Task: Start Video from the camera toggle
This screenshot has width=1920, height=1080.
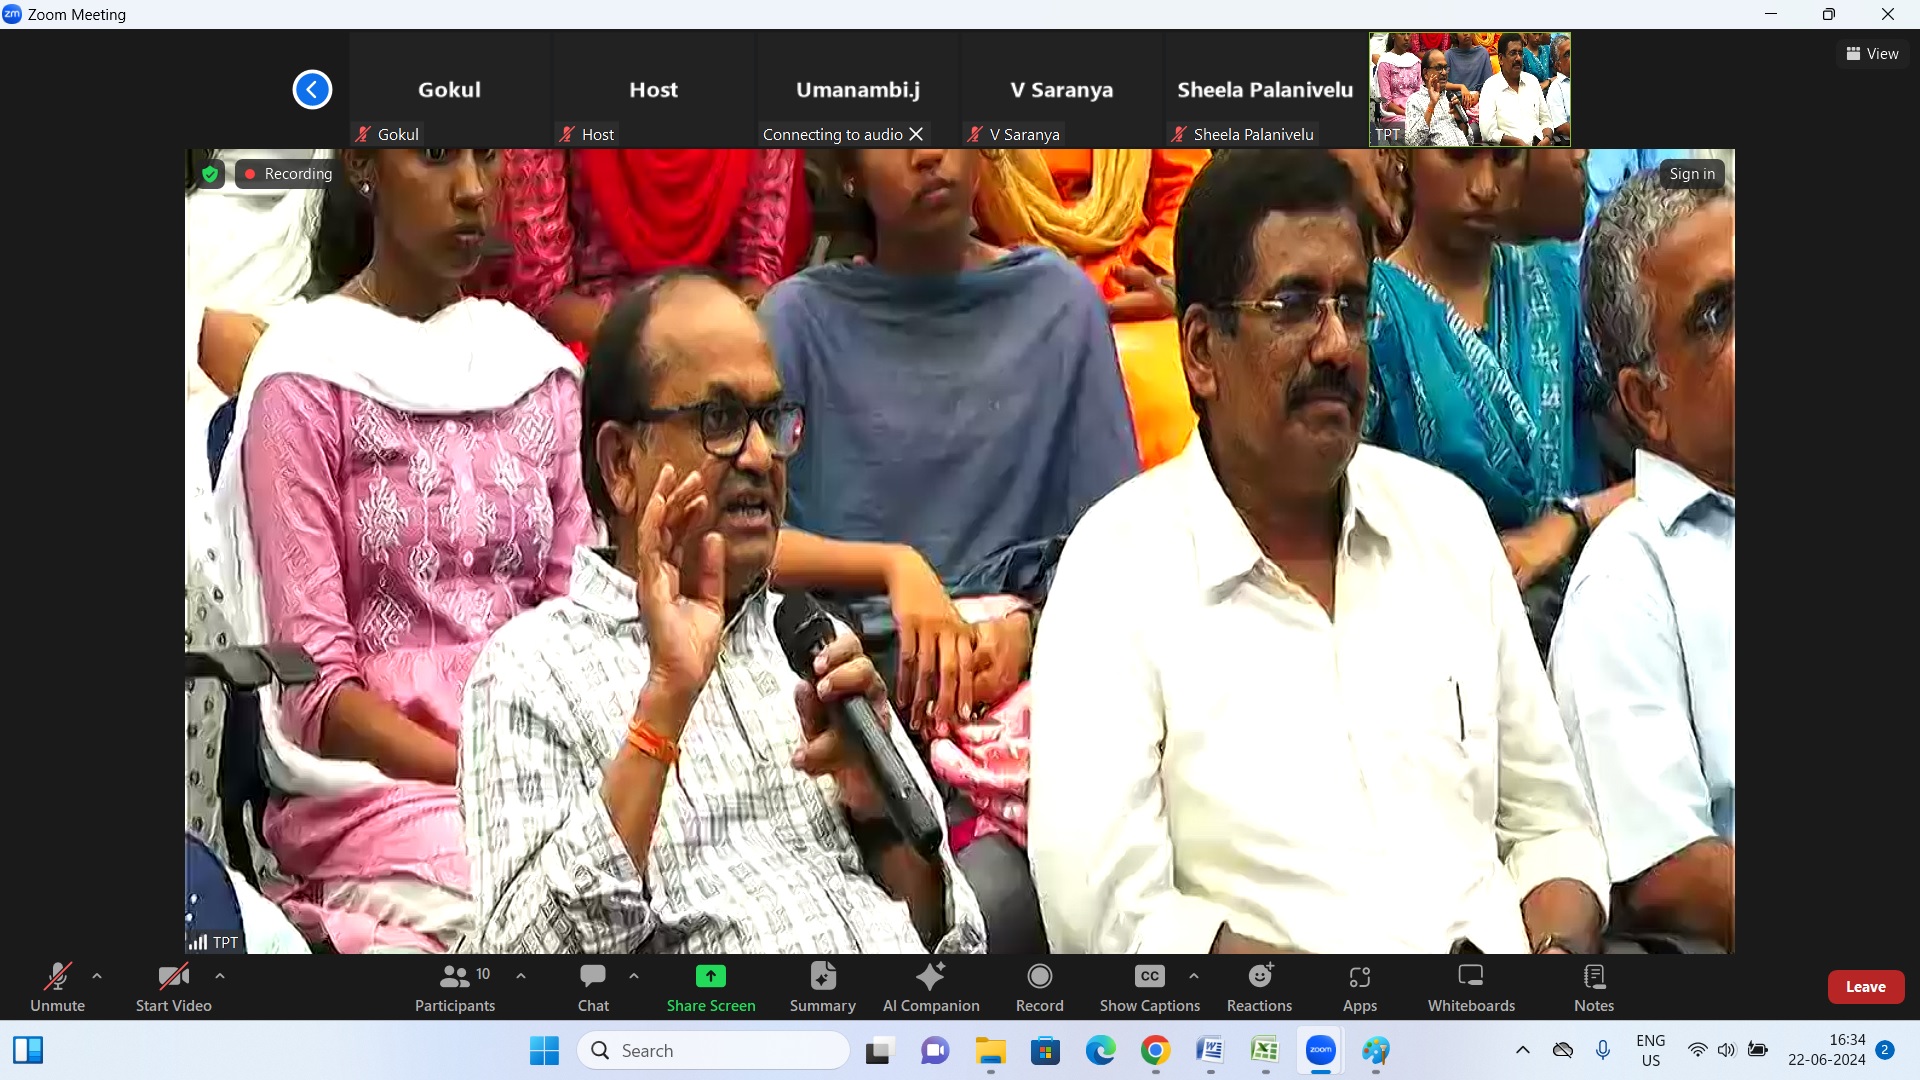Action: click(x=173, y=987)
